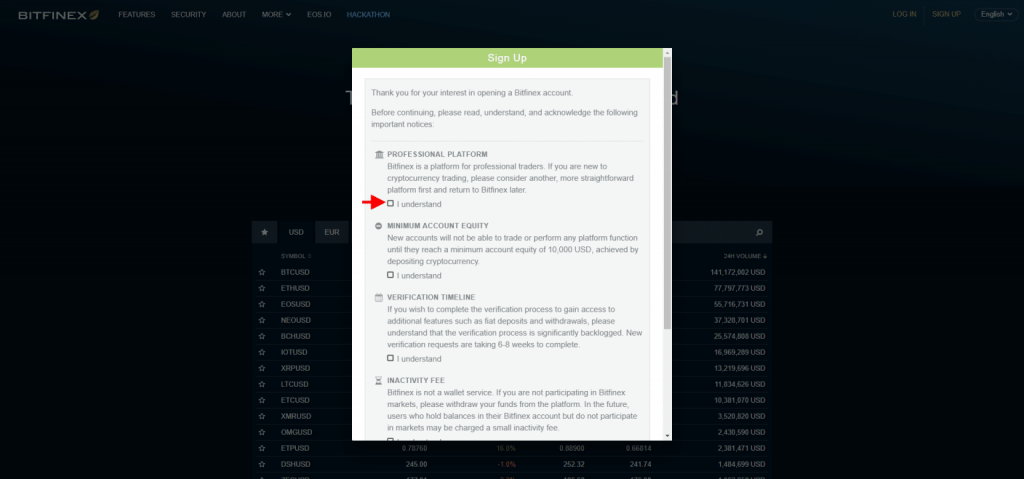The height and width of the screenshot is (479, 1024).
Task: Open the SECURITY menu item
Action: pos(189,14)
